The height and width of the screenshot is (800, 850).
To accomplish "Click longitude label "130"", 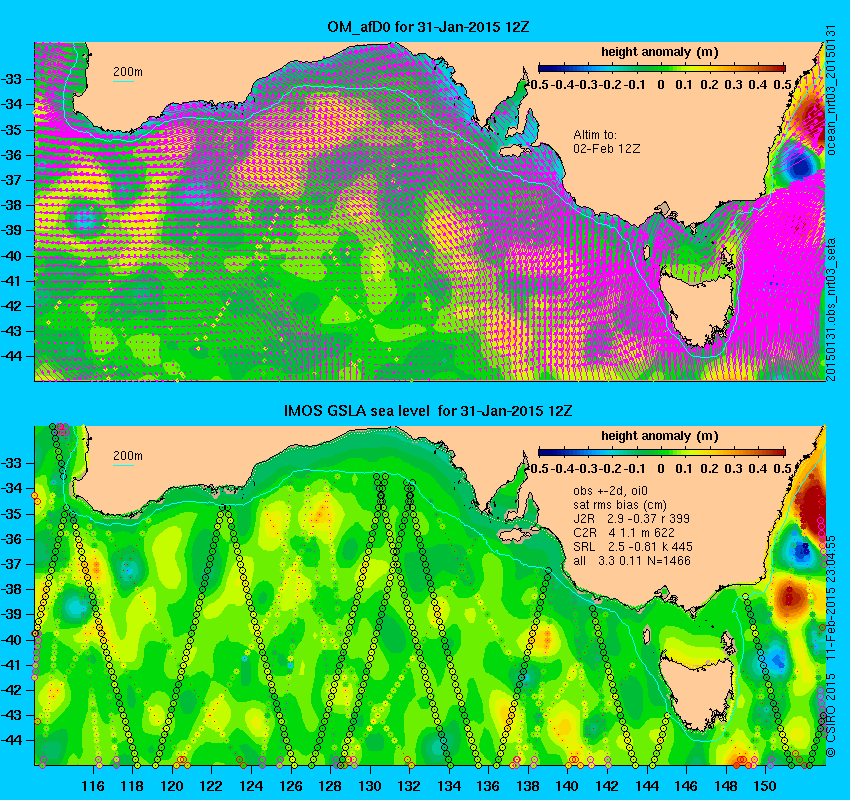I will 370,786.
